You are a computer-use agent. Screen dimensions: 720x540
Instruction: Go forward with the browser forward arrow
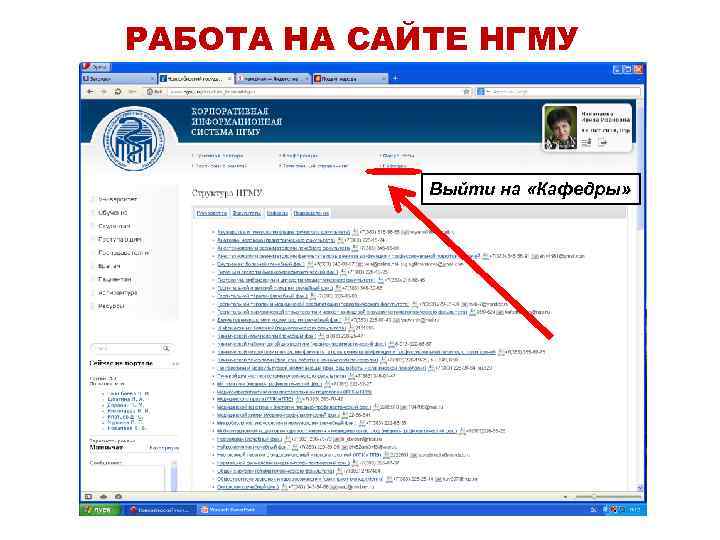coord(104,91)
